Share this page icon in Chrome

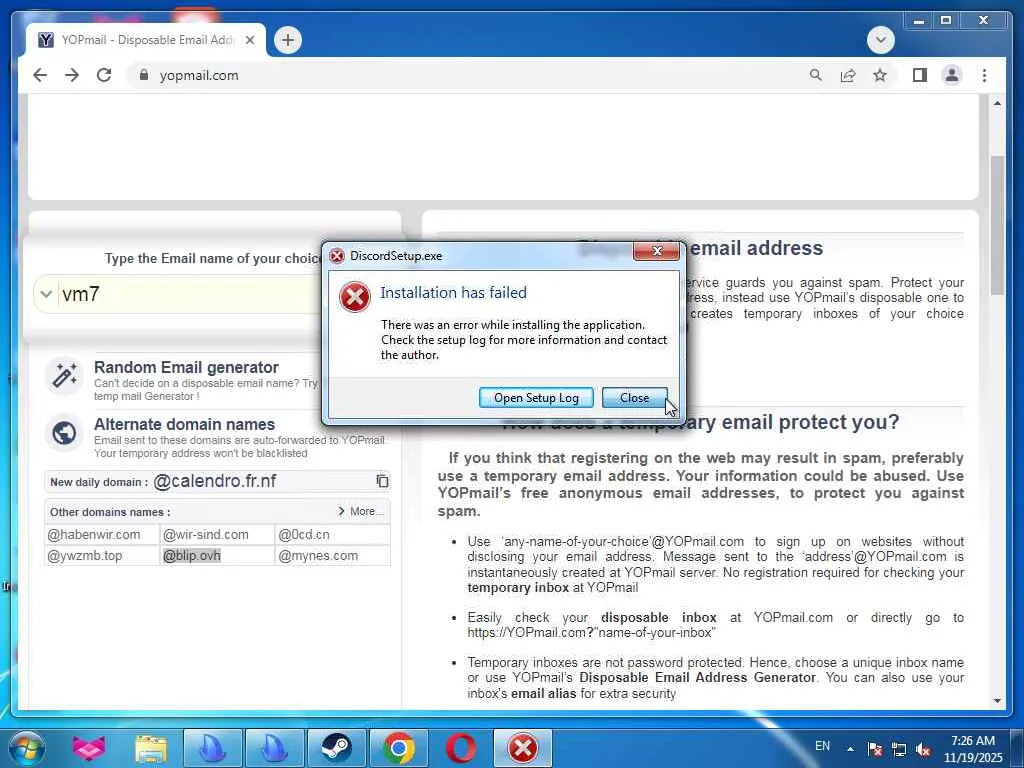pyautogui.click(x=848, y=75)
